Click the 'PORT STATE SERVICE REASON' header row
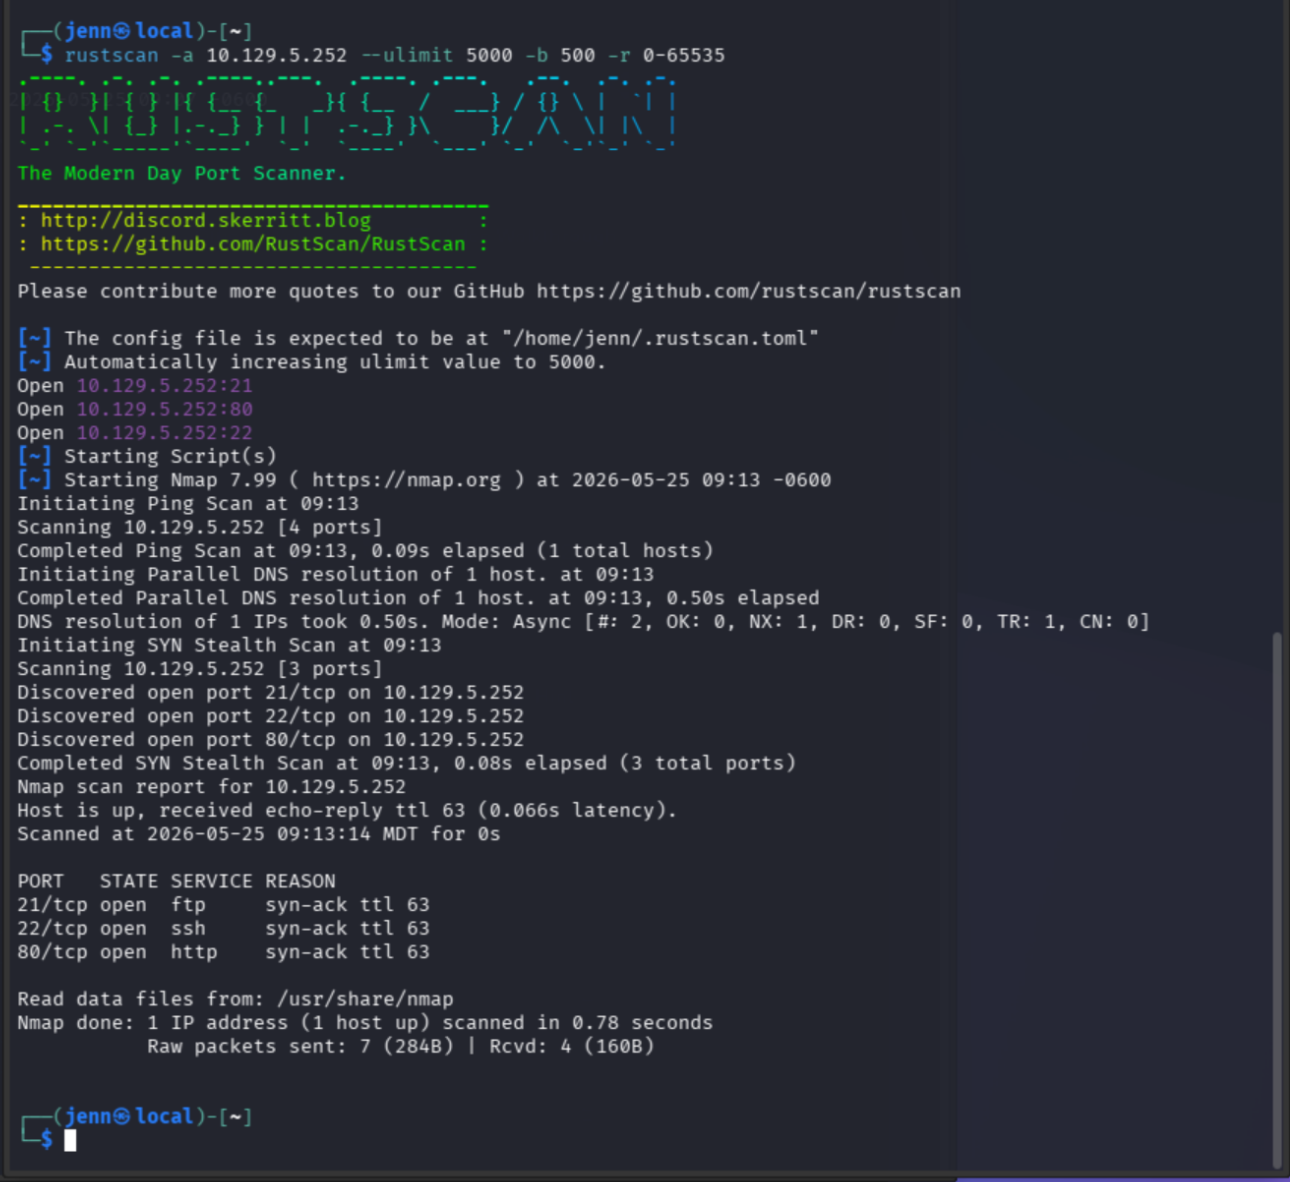 [176, 881]
